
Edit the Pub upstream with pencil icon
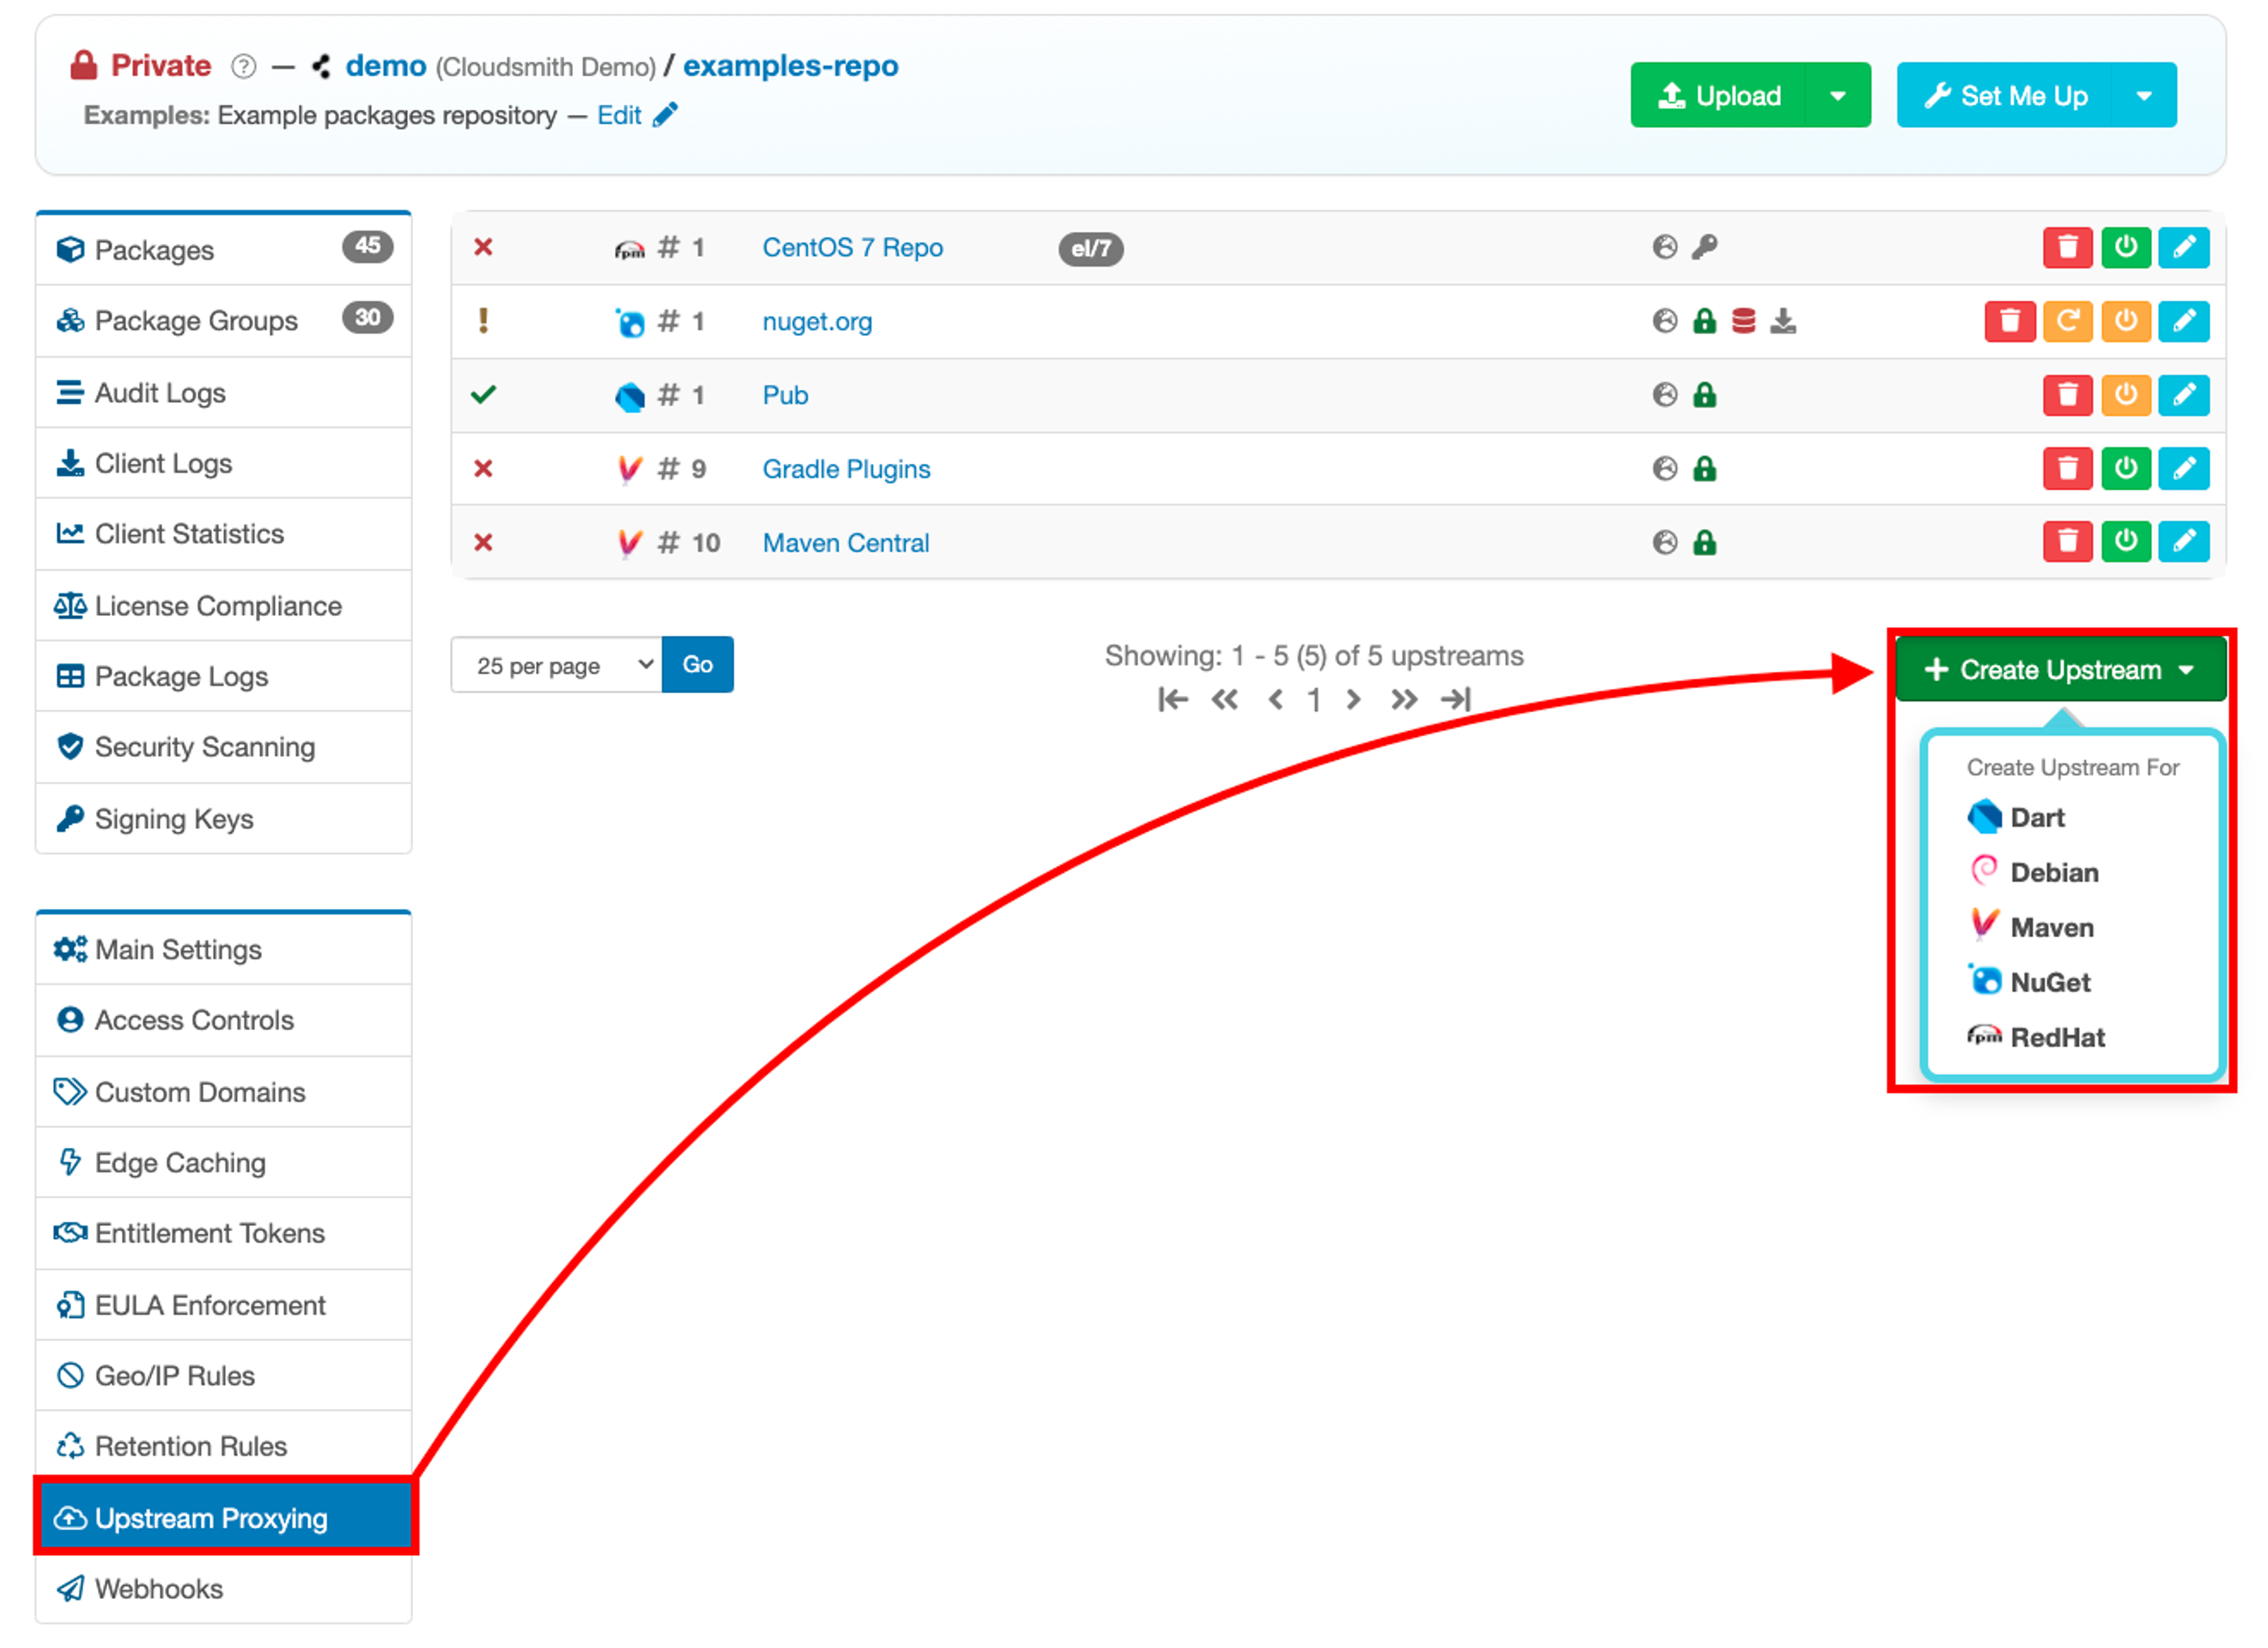click(2183, 396)
